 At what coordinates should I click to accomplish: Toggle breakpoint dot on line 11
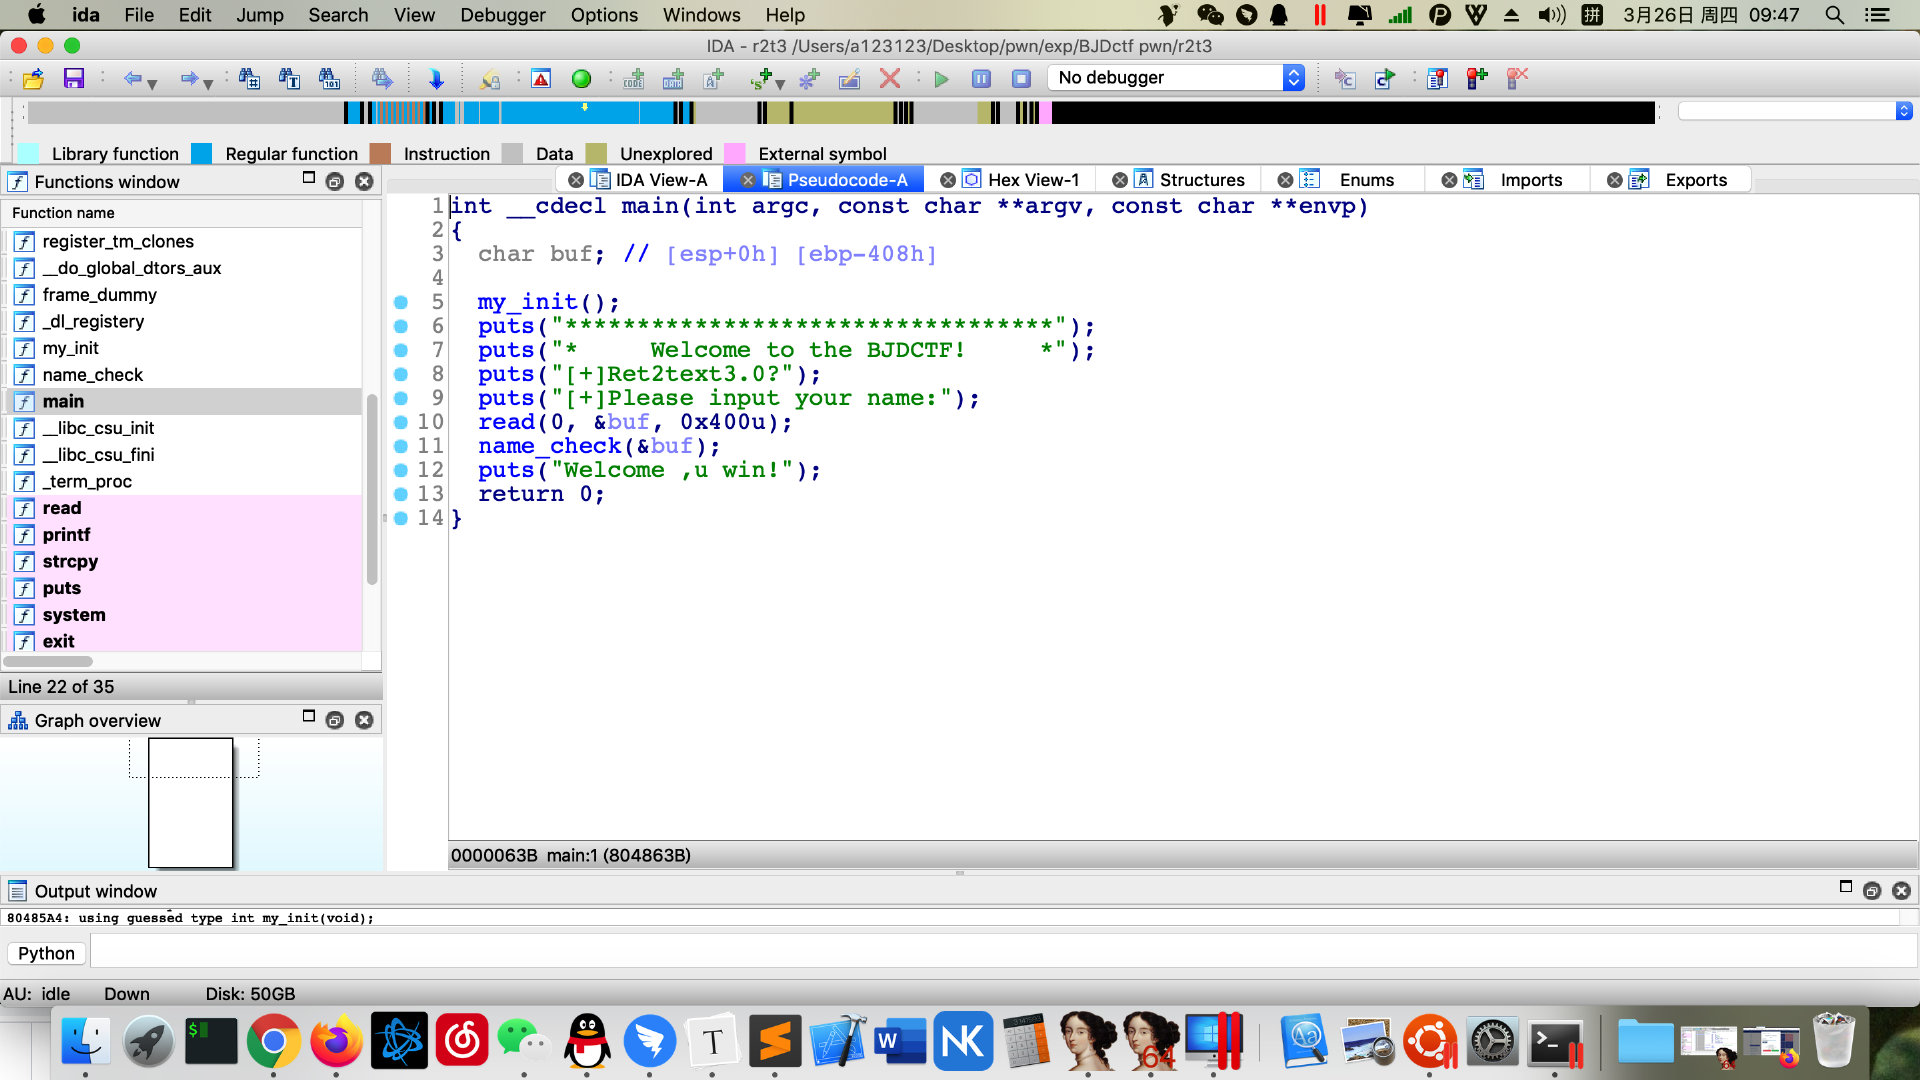click(x=401, y=446)
